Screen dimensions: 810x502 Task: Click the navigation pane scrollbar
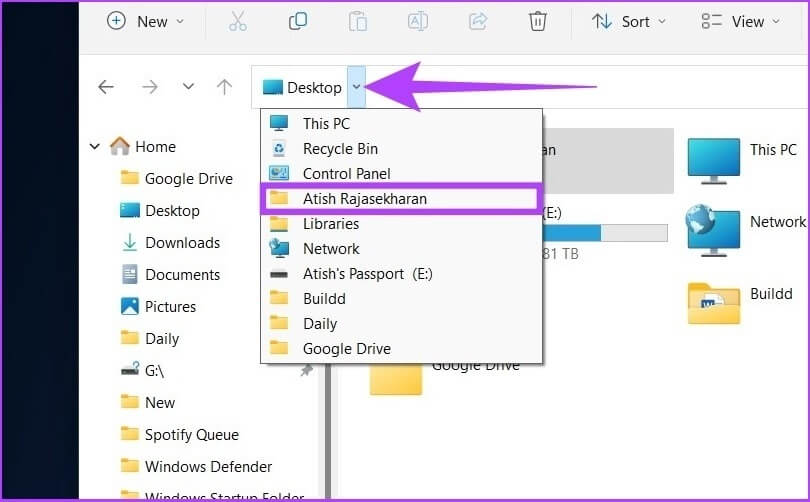(x=328, y=429)
